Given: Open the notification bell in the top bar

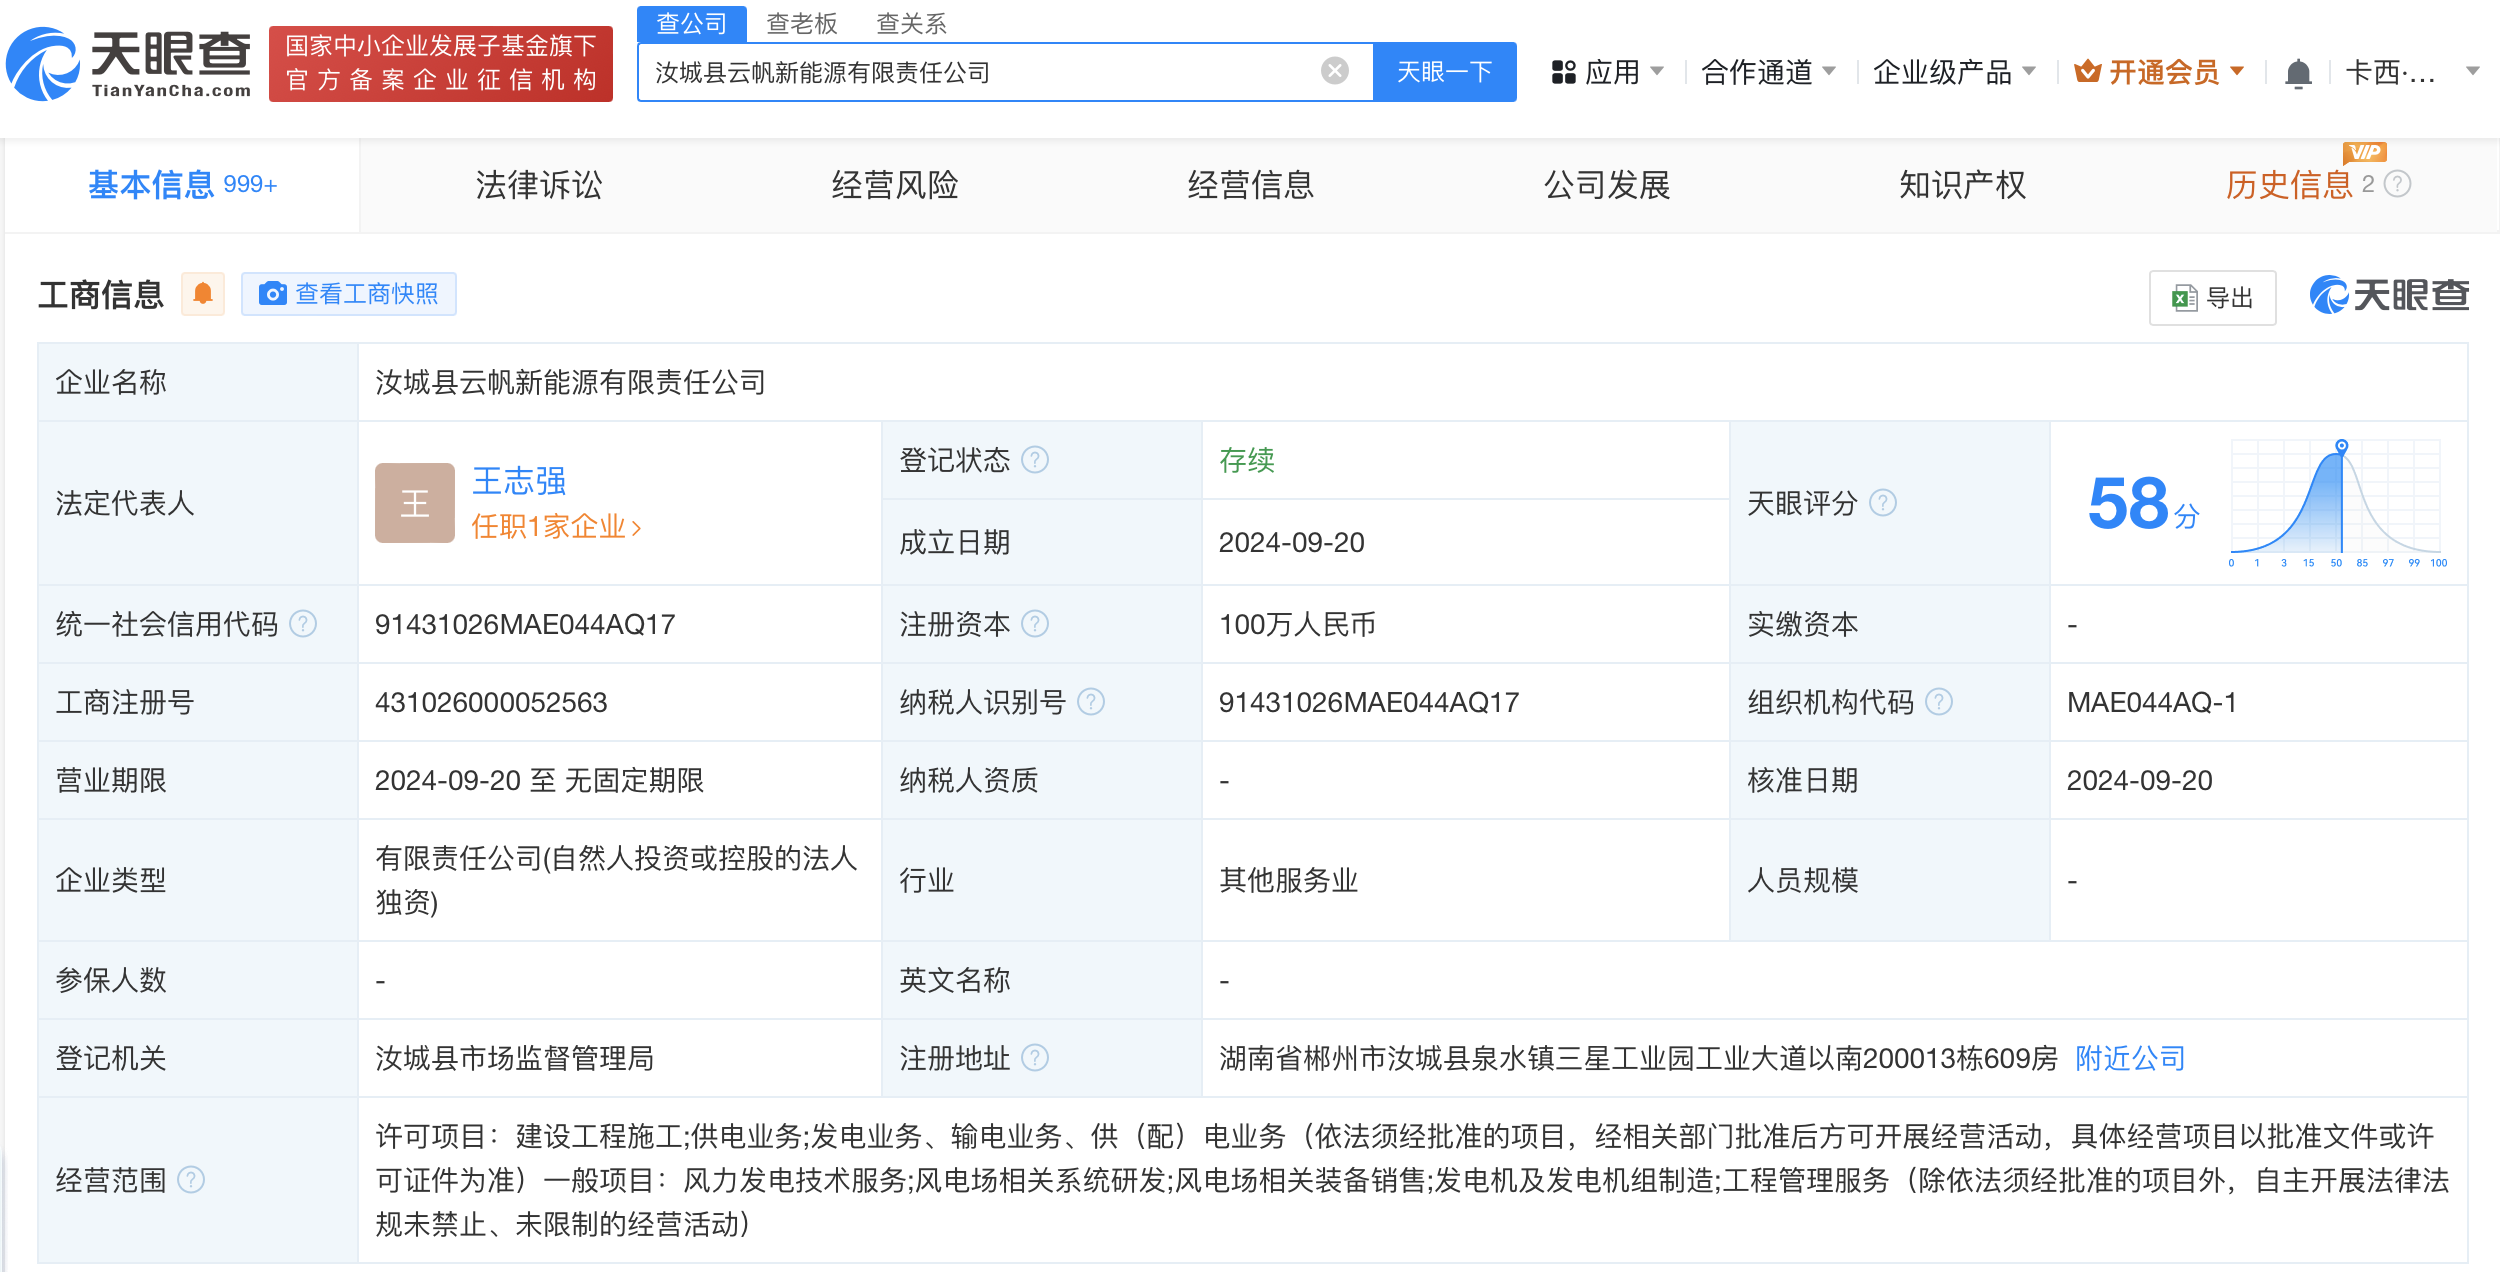Looking at the screenshot, I should point(2297,71).
